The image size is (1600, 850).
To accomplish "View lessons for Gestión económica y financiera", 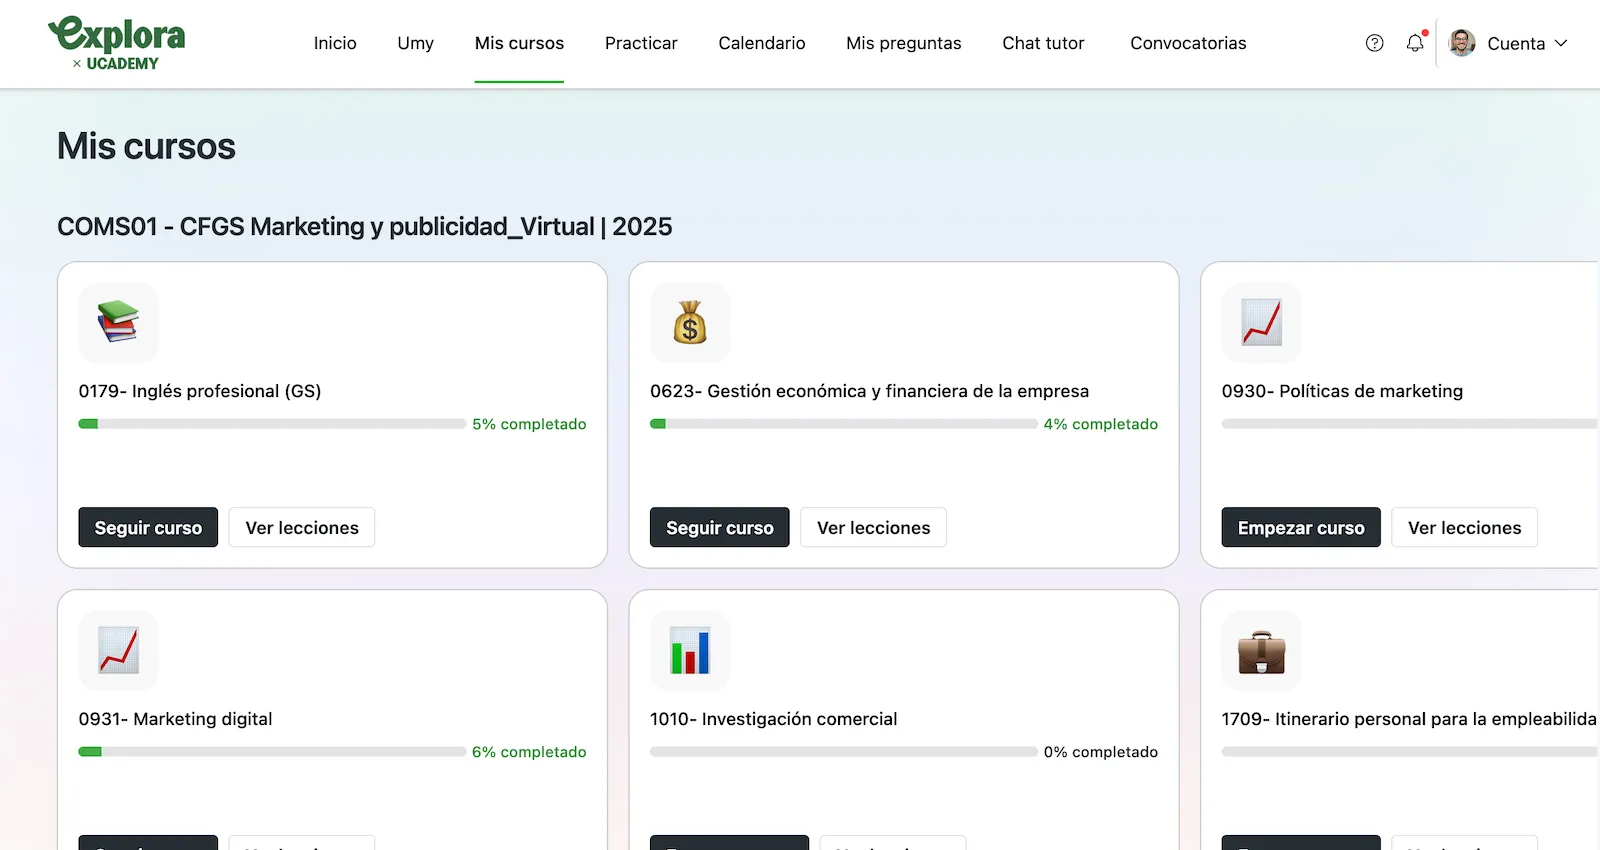I will tap(874, 527).
